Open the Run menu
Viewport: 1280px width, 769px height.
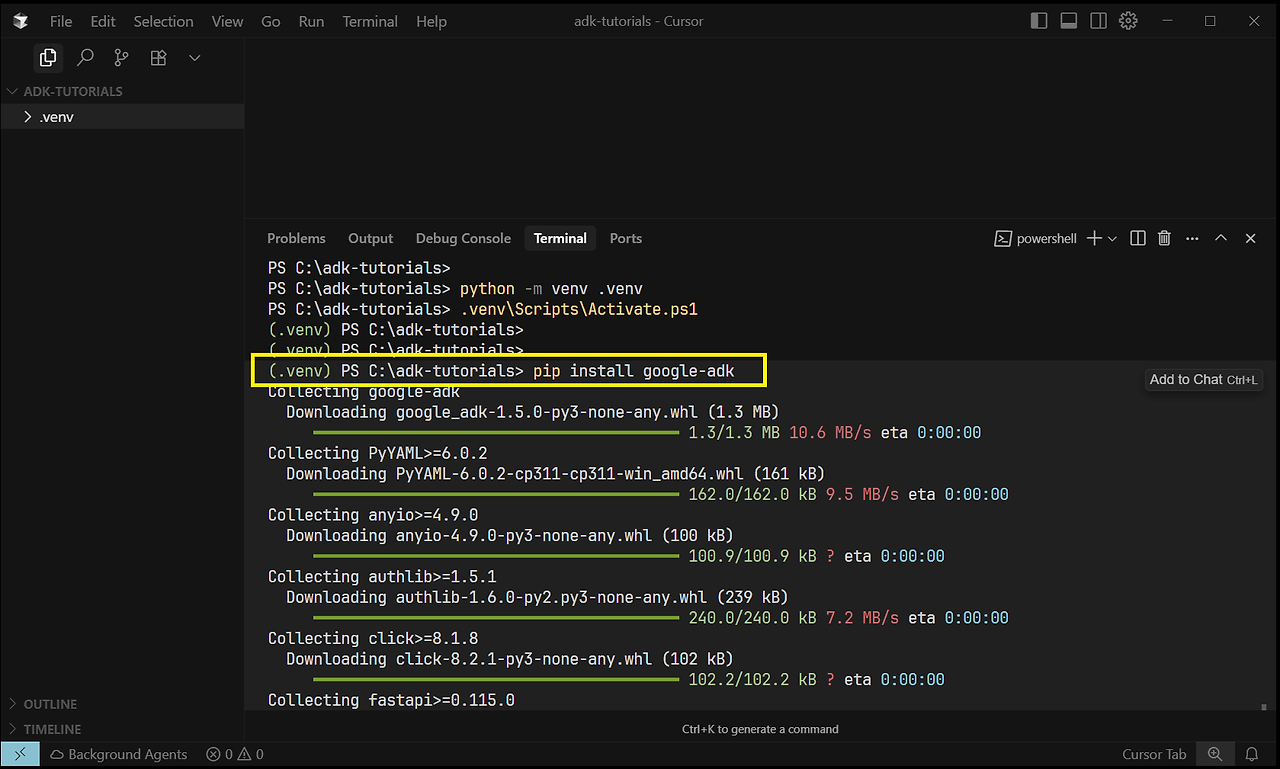tap(311, 21)
